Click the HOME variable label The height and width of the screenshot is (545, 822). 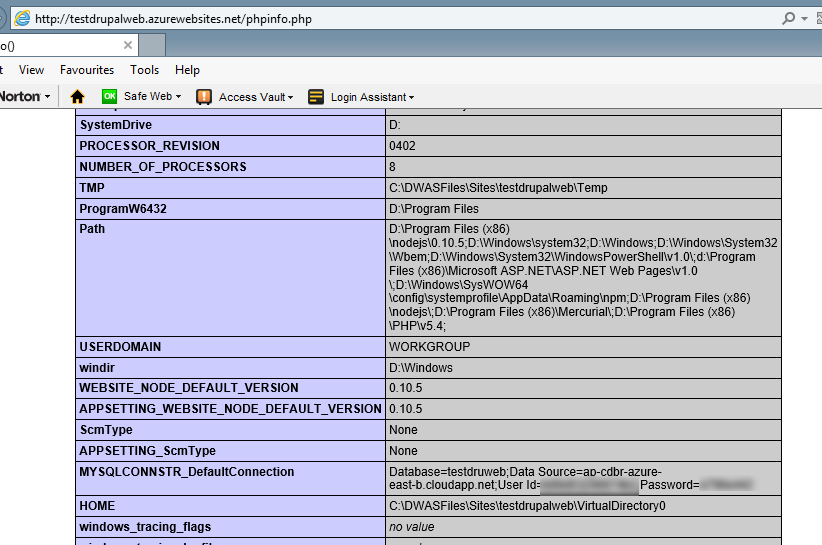97,506
